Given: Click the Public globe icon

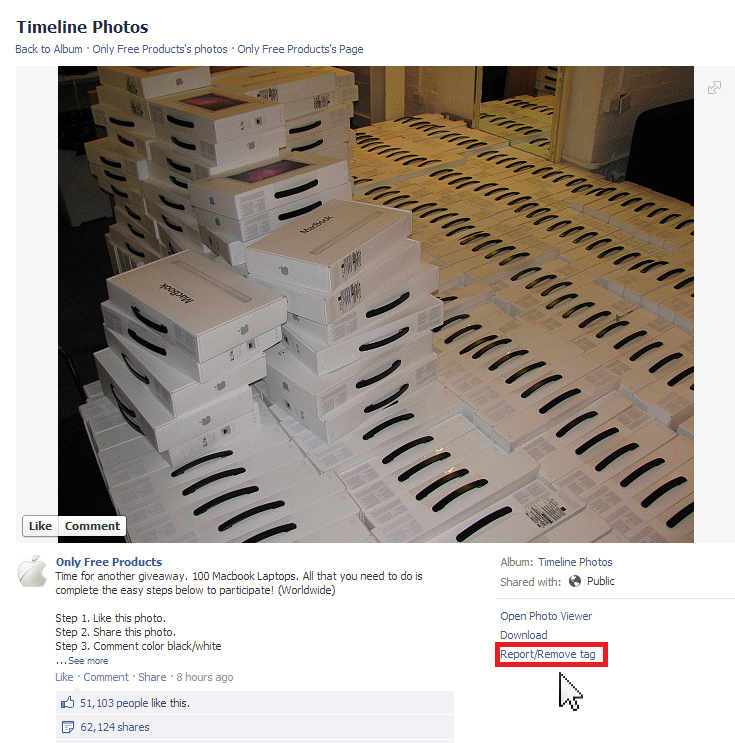Looking at the screenshot, I should coord(575,581).
